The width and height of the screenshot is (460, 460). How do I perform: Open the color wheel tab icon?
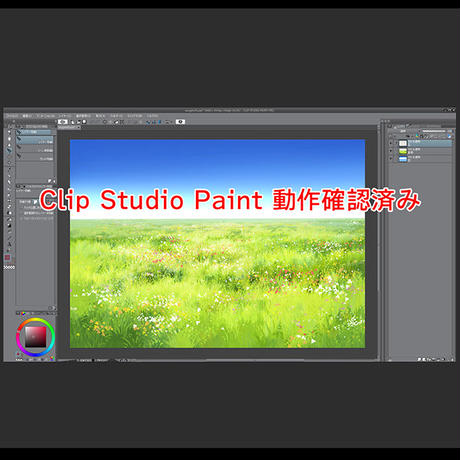23,313
